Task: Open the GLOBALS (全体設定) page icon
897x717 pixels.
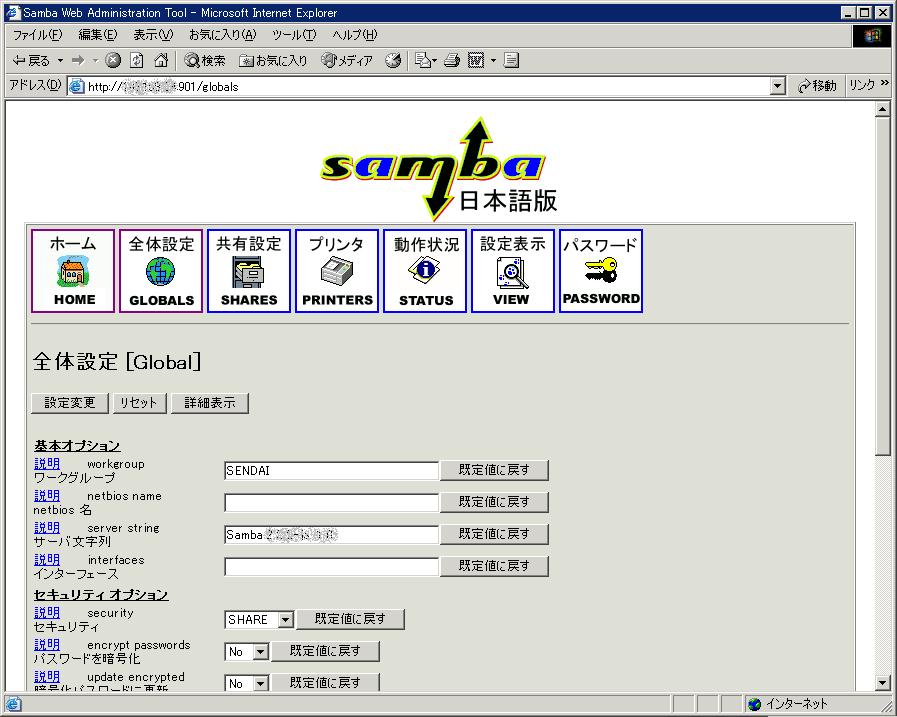Action: tap(161, 271)
